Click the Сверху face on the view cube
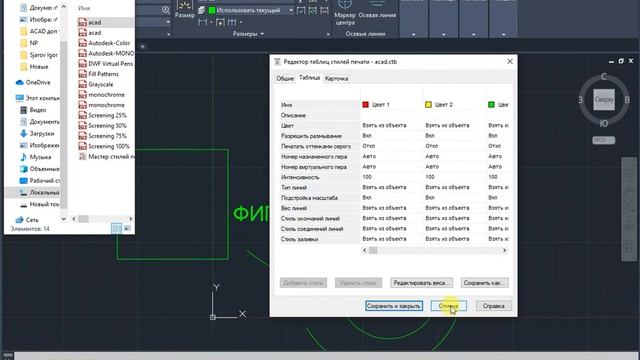This screenshot has width=640, height=360. click(604, 100)
